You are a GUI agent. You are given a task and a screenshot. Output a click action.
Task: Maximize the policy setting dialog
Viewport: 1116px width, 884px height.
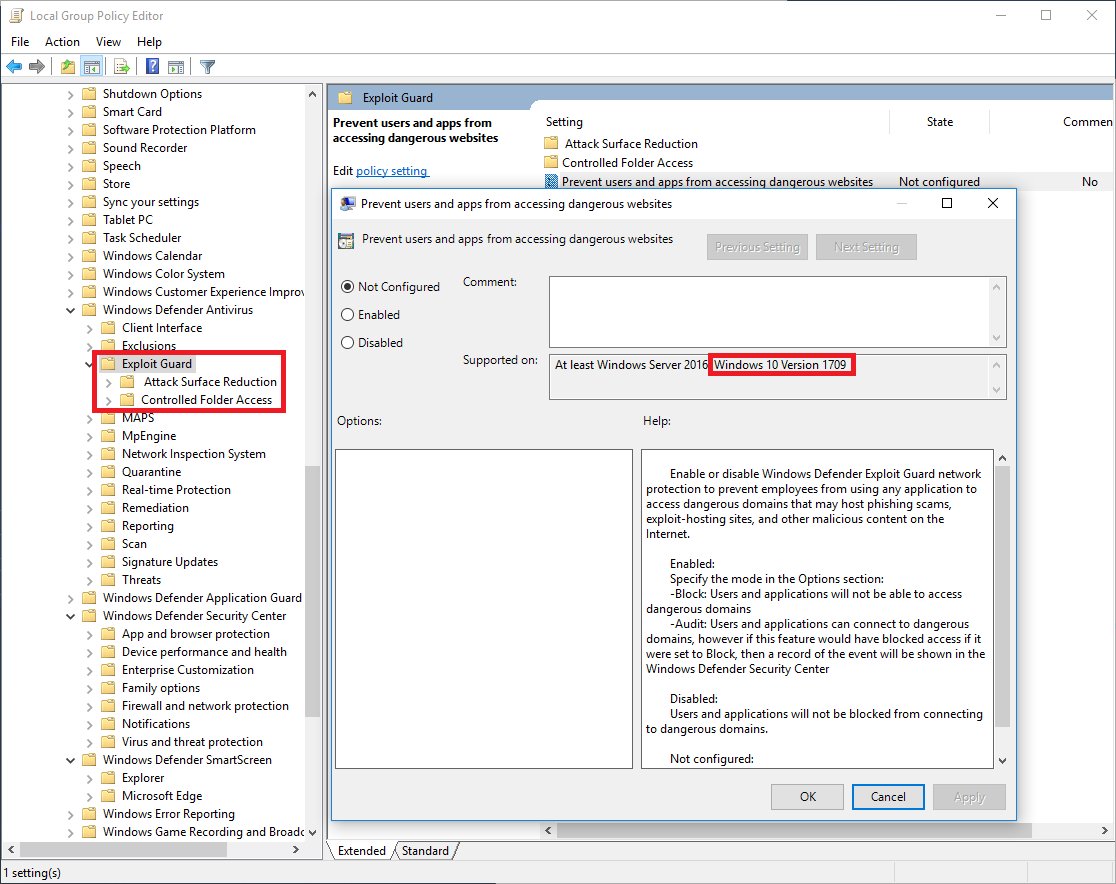[947, 204]
